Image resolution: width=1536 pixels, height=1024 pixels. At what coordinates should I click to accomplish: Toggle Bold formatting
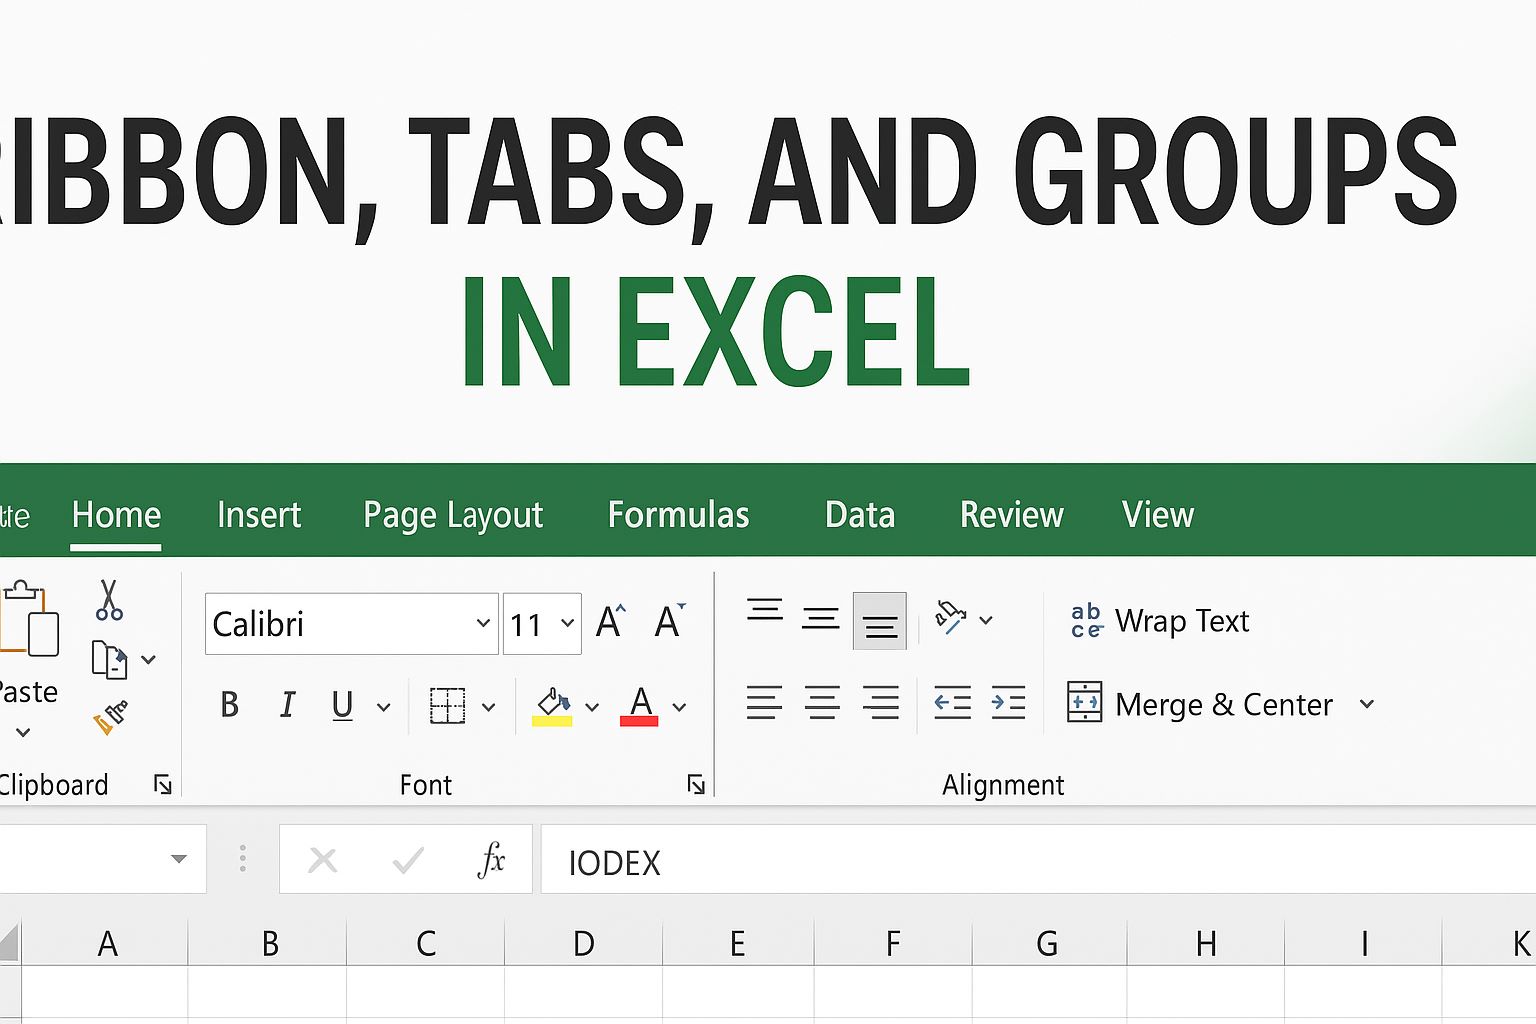(x=229, y=705)
